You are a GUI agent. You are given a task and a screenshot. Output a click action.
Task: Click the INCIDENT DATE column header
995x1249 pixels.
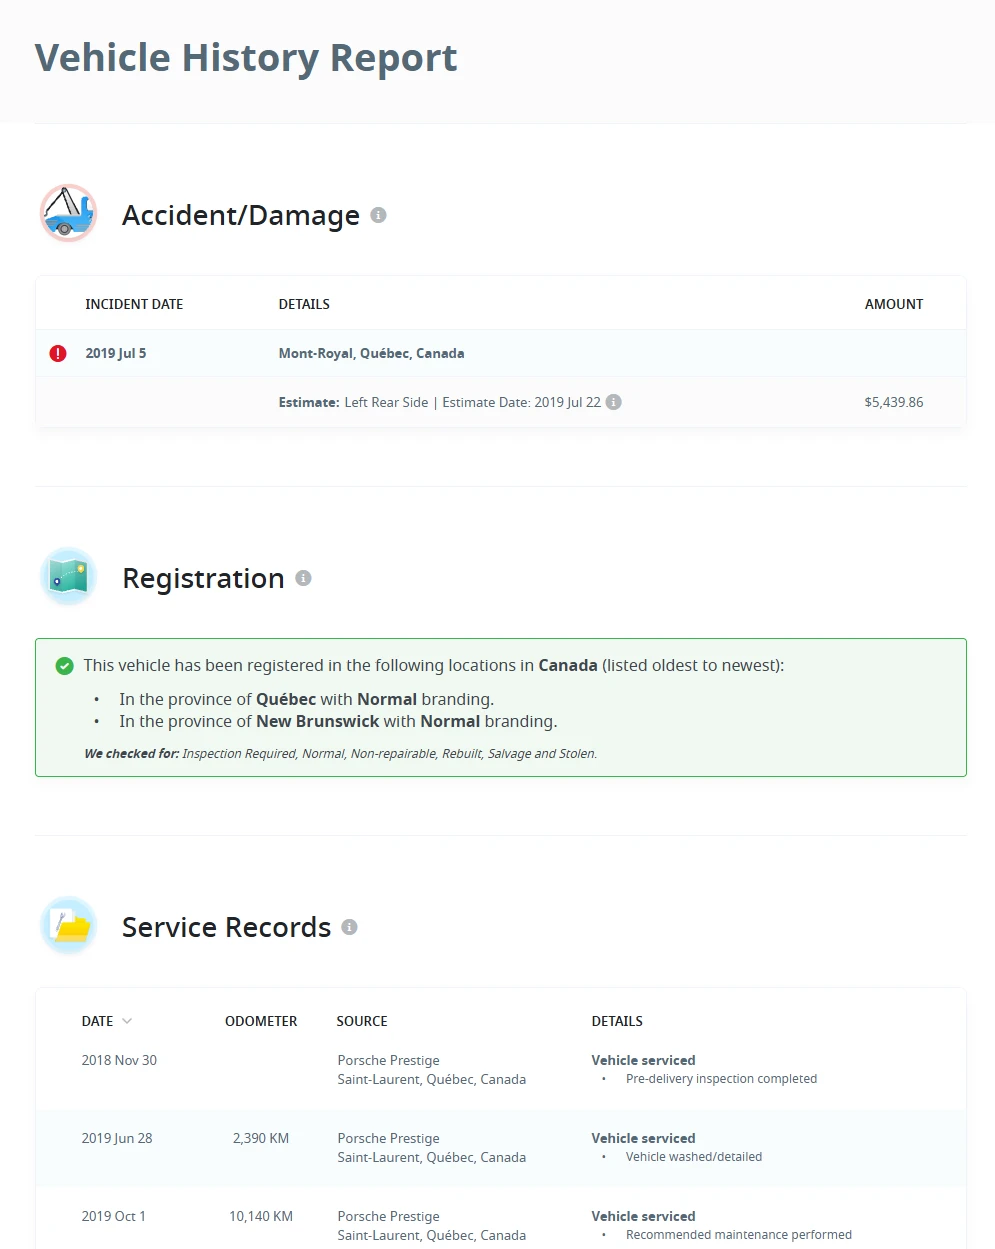(134, 304)
